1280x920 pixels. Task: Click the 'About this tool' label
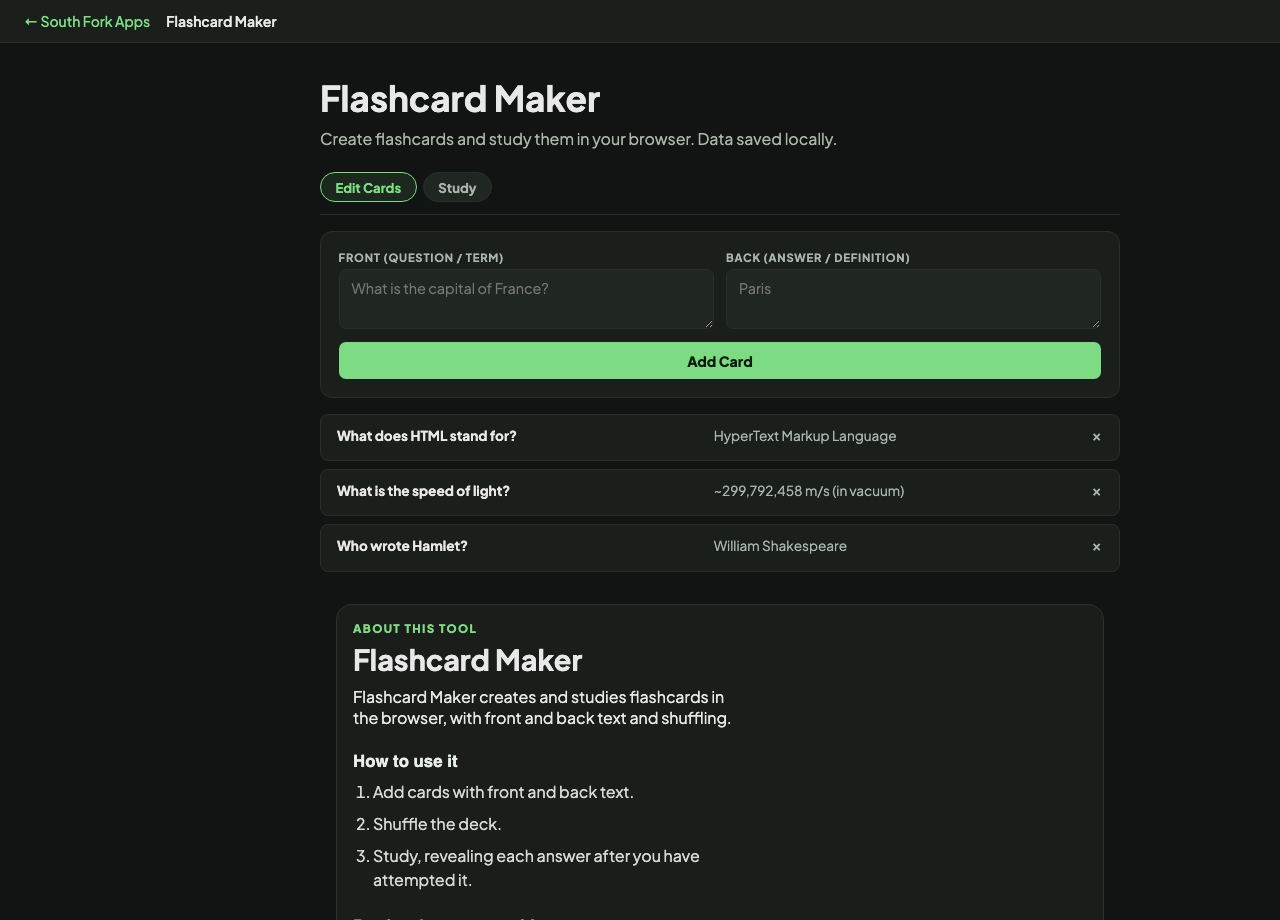click(415, 628)
